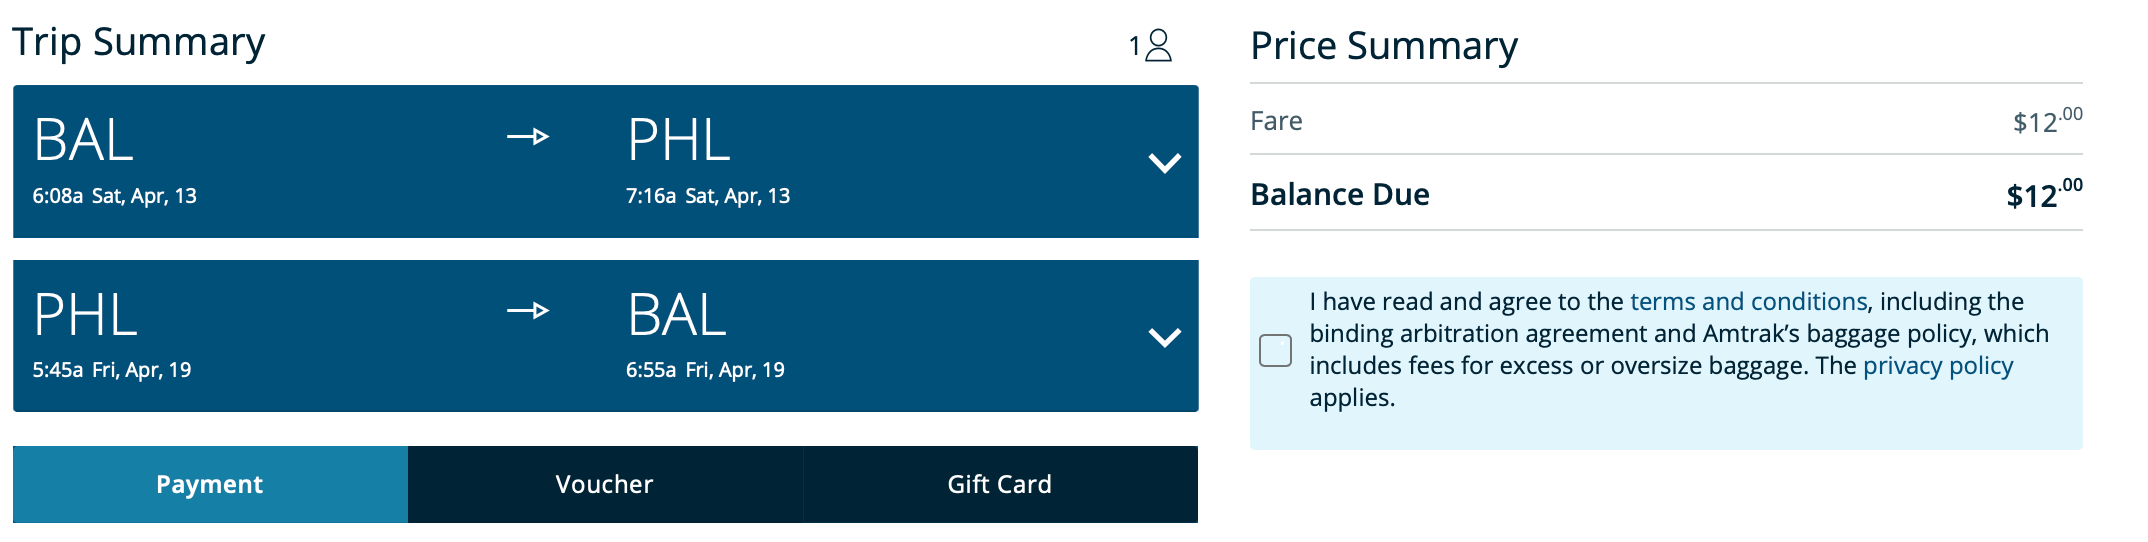This screenshot has width=2148, height=542.
Task: Click the Trip Summary heading
Action: click(x=138, y=42)
